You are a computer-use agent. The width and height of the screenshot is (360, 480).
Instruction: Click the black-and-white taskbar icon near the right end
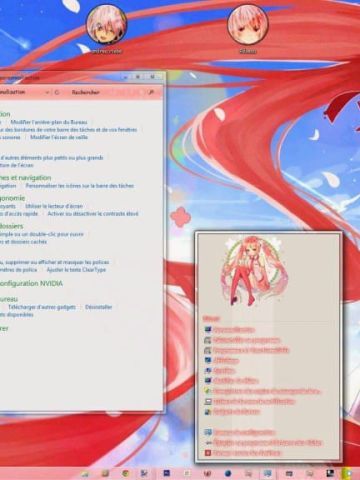(x=330, y=473)
